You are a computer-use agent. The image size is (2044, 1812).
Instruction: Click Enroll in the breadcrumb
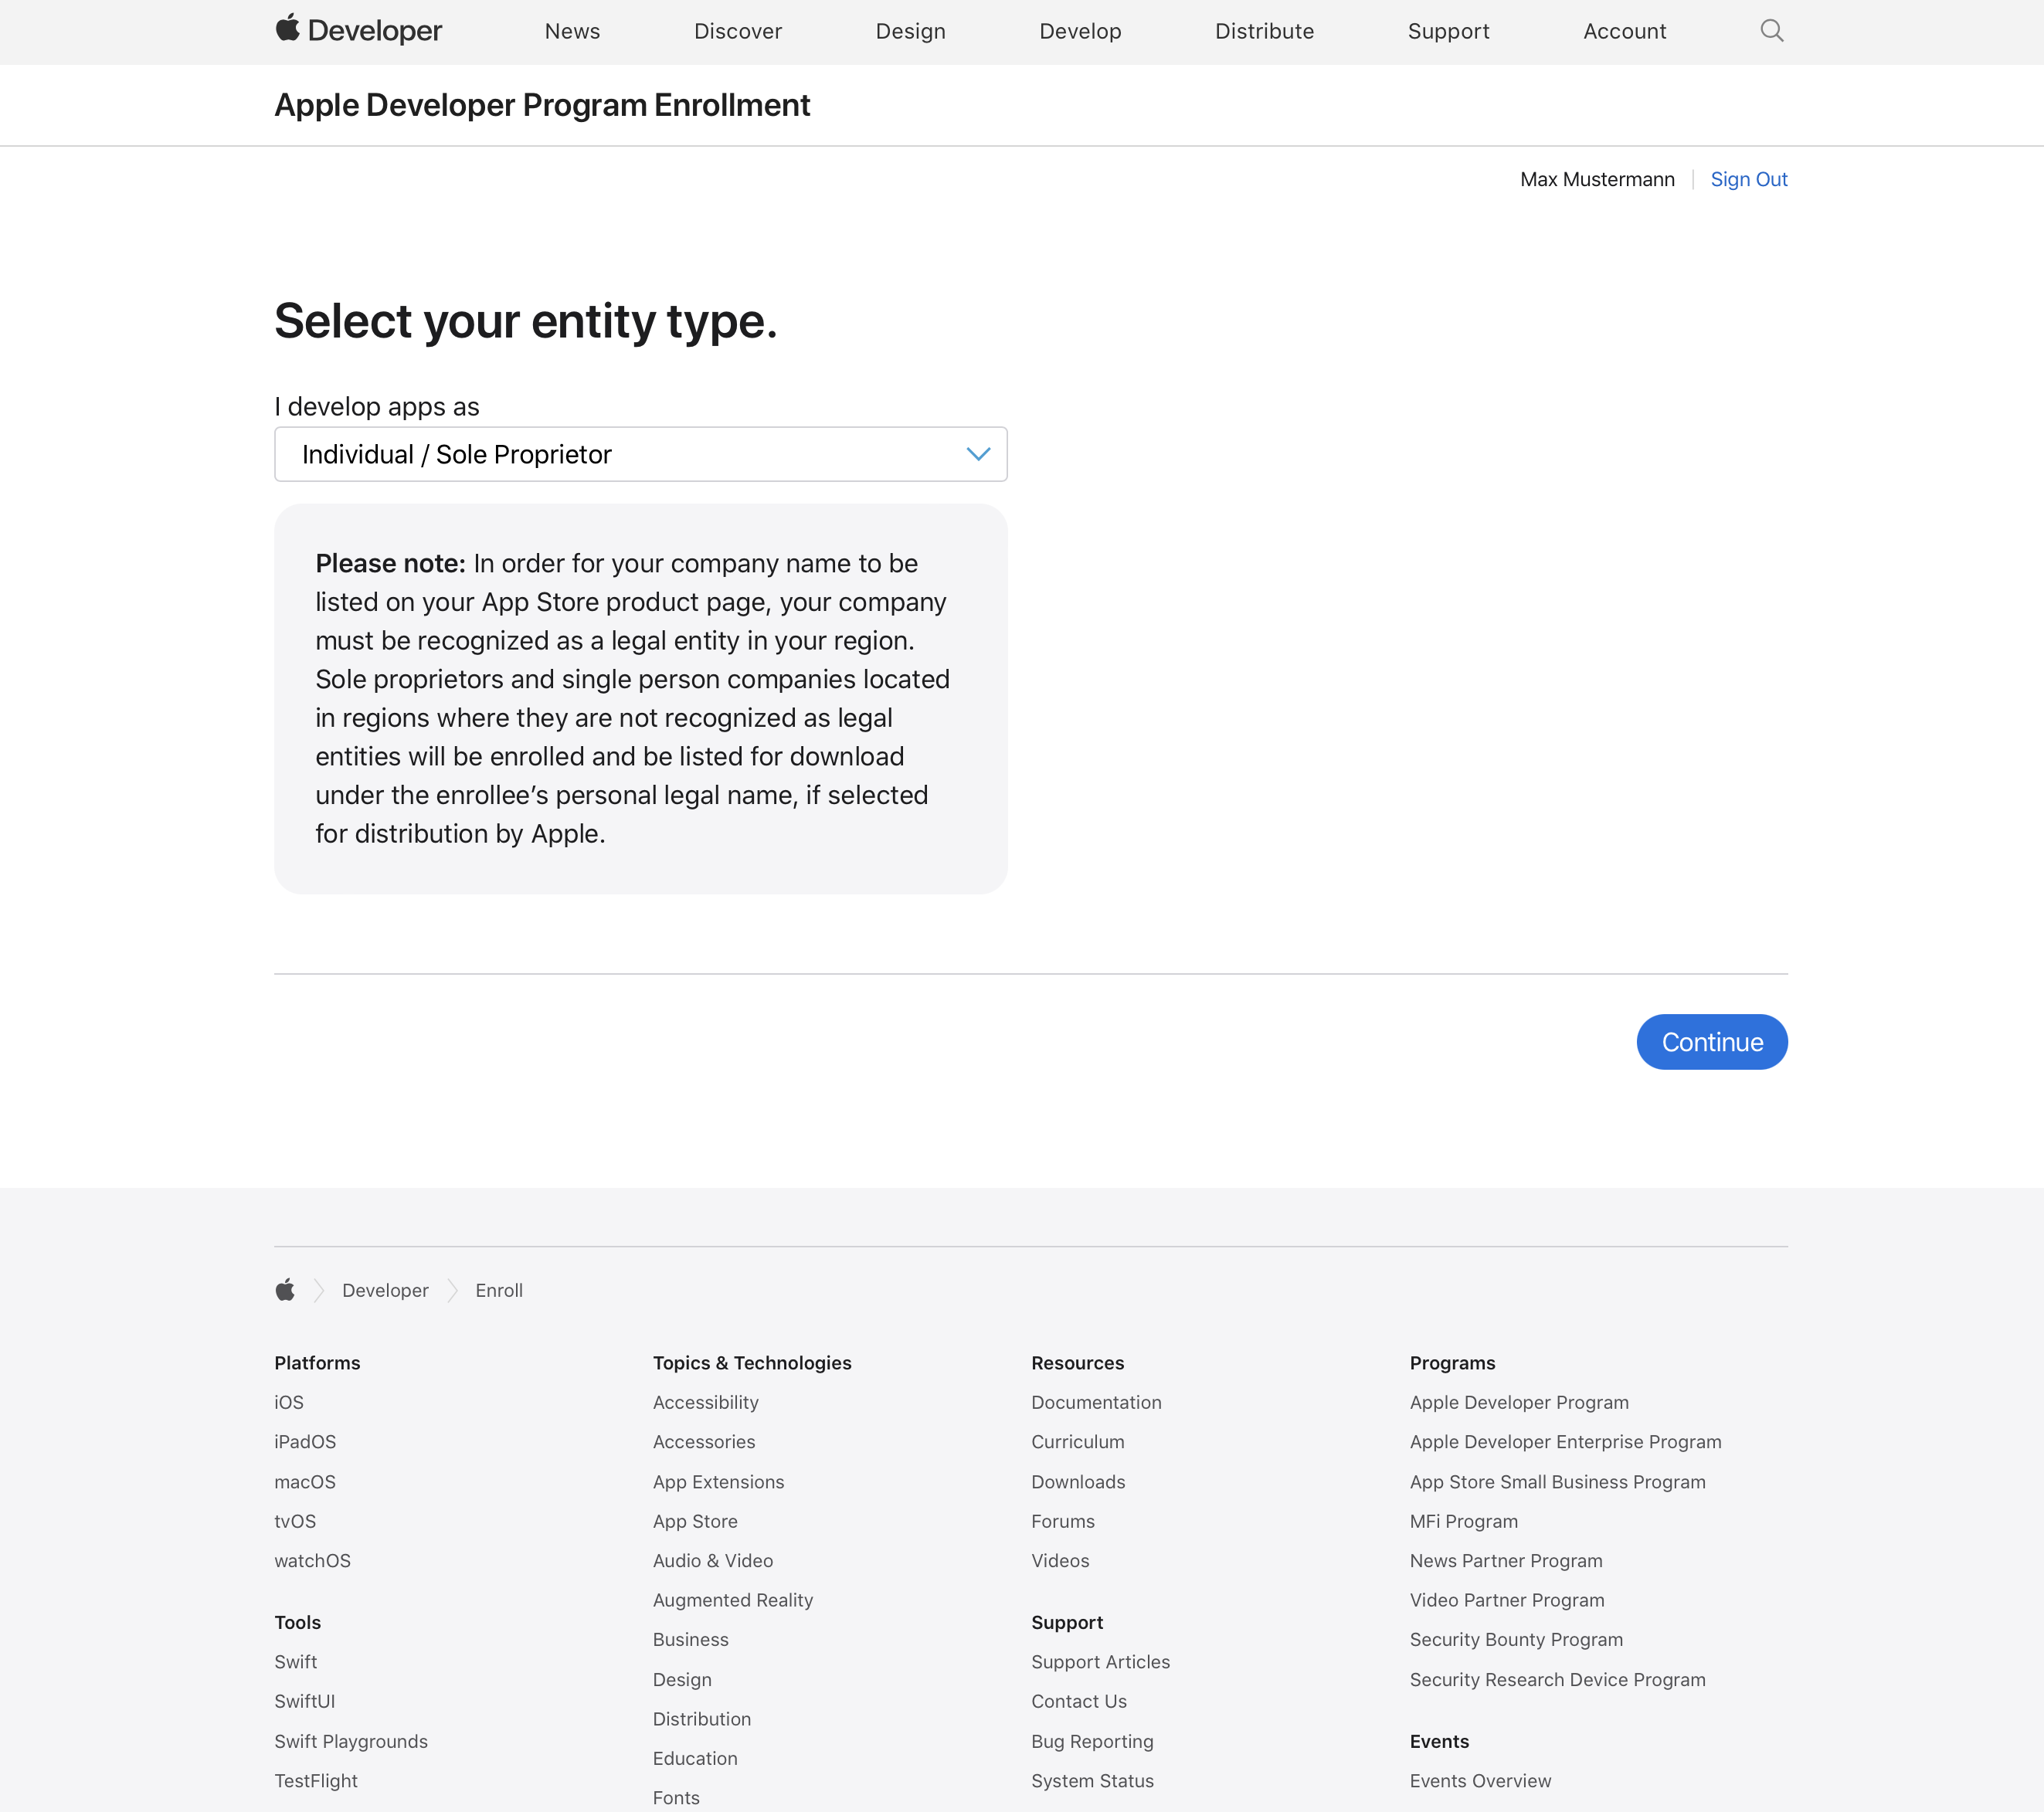click(x=499, y=1290)
